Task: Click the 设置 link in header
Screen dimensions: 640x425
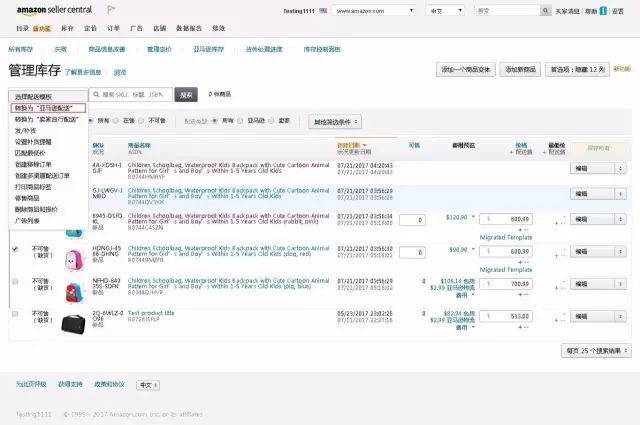Action: [x=618, y=11]
